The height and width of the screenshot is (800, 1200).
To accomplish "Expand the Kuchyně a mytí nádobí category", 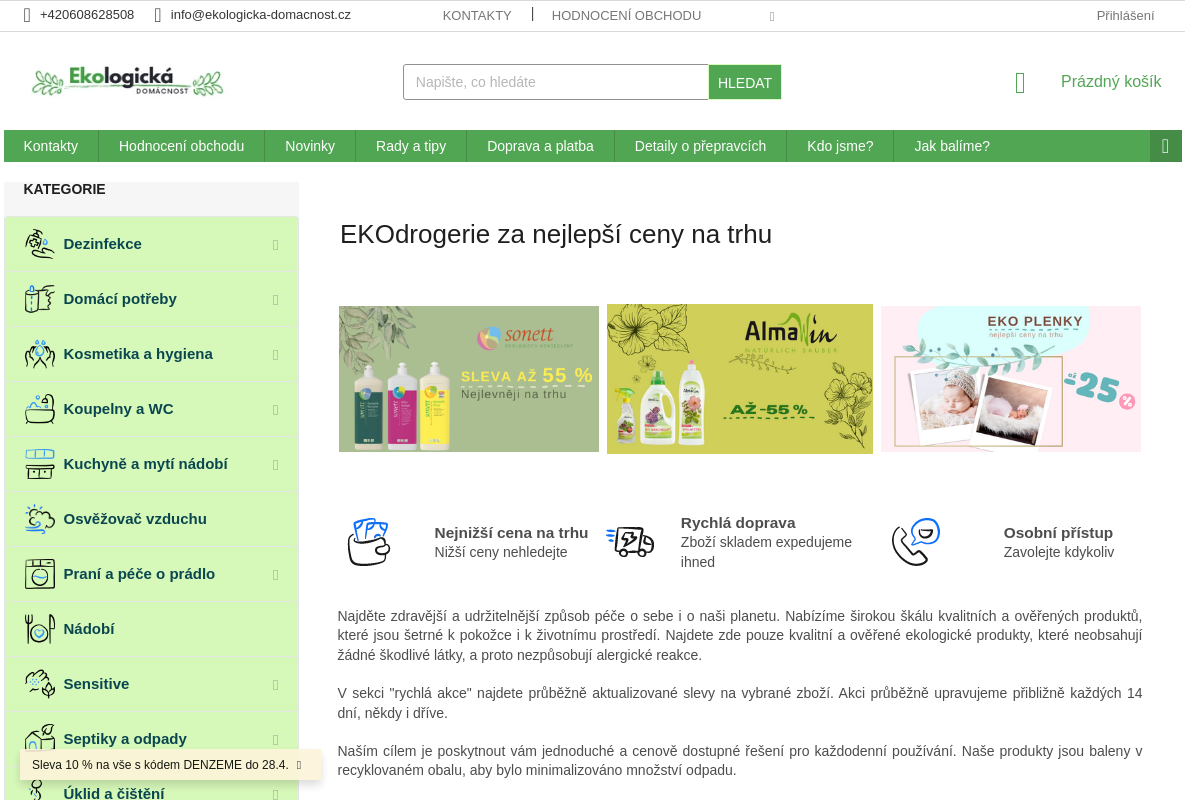I will coord(276,465).
